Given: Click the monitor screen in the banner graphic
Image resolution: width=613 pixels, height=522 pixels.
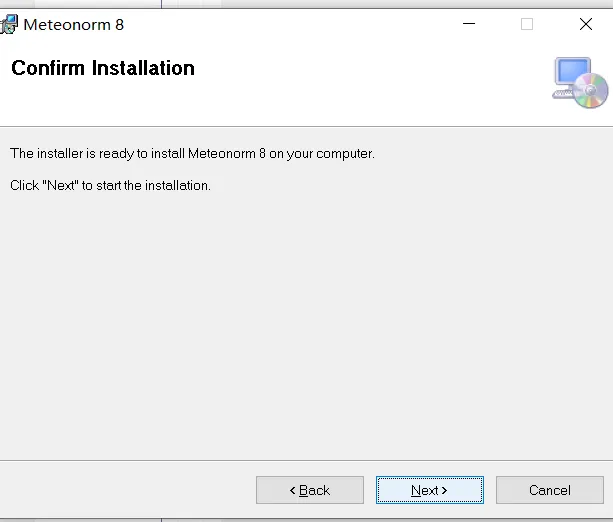Looking at the screenshot, I should pyautogui.click(x=573, y=74).
